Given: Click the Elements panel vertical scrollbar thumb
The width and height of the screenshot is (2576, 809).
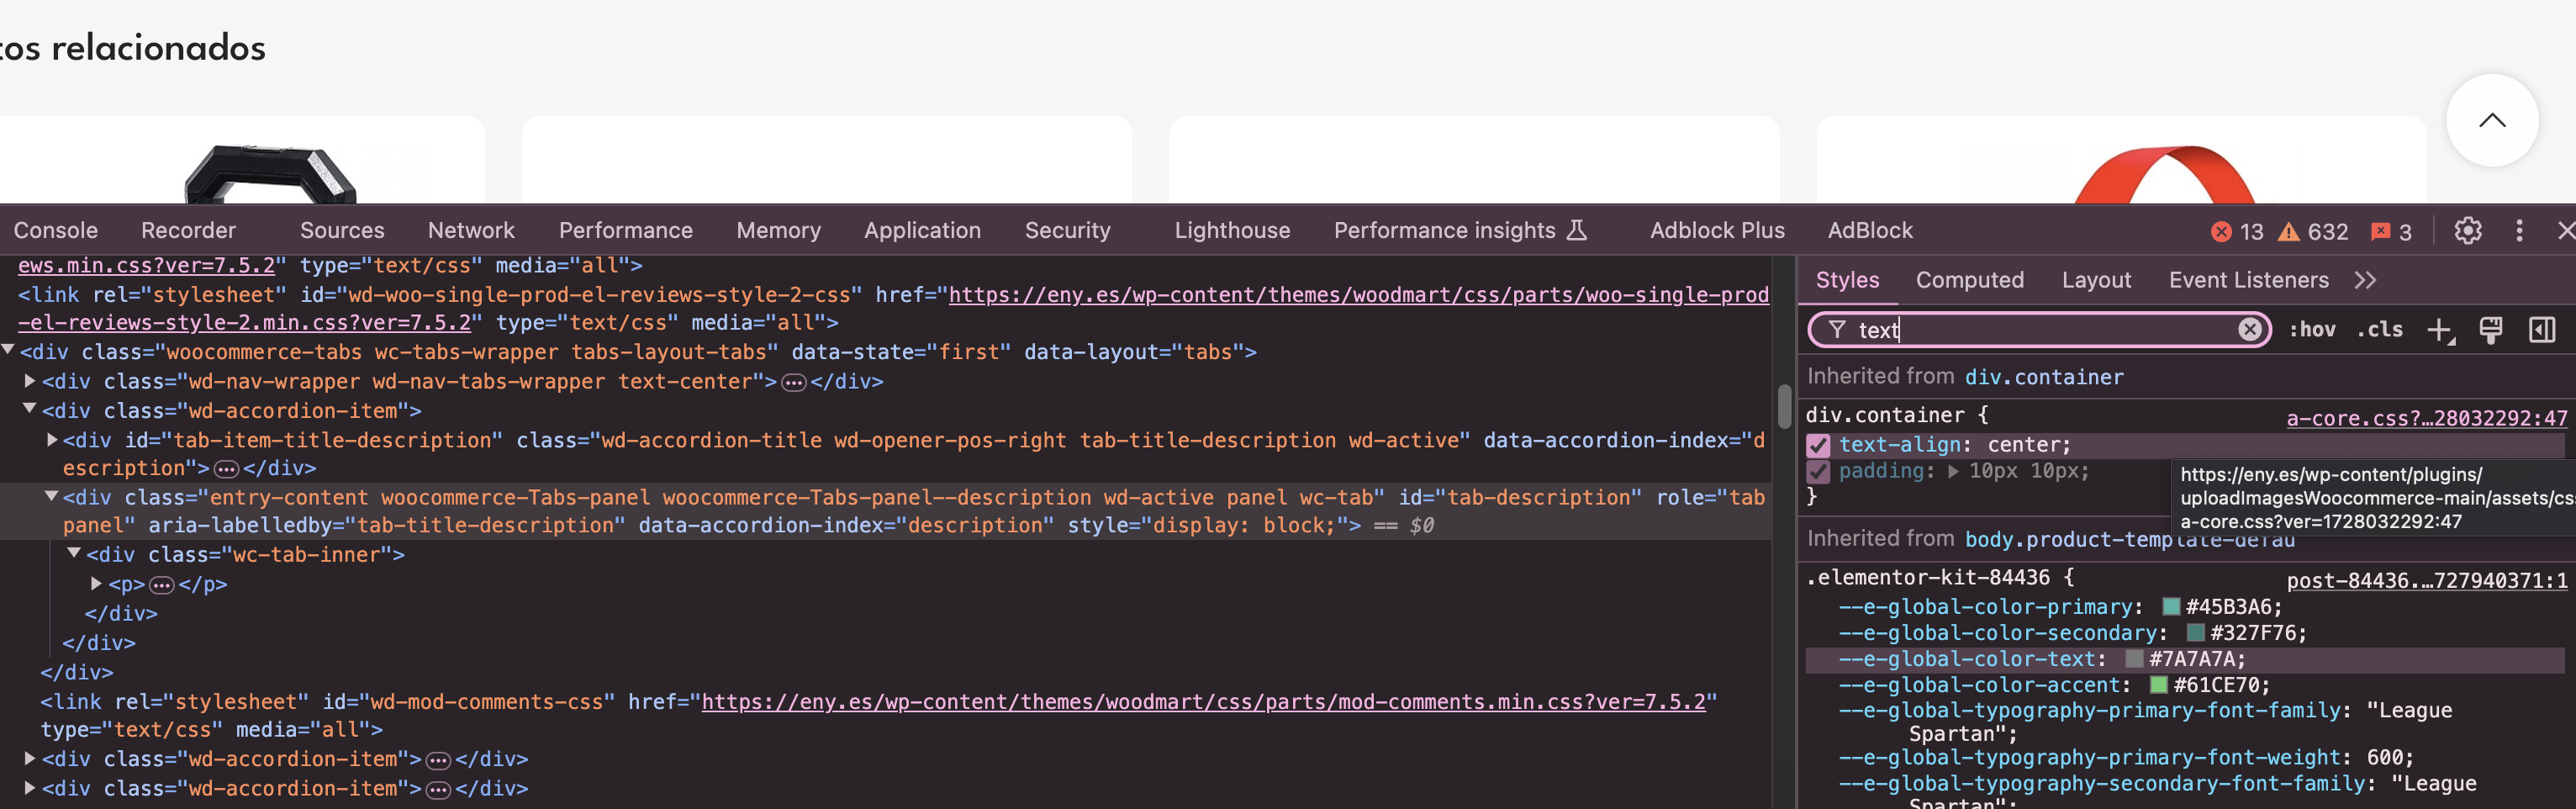Looking at the screenshot, I should click(x=1784, y=406).
